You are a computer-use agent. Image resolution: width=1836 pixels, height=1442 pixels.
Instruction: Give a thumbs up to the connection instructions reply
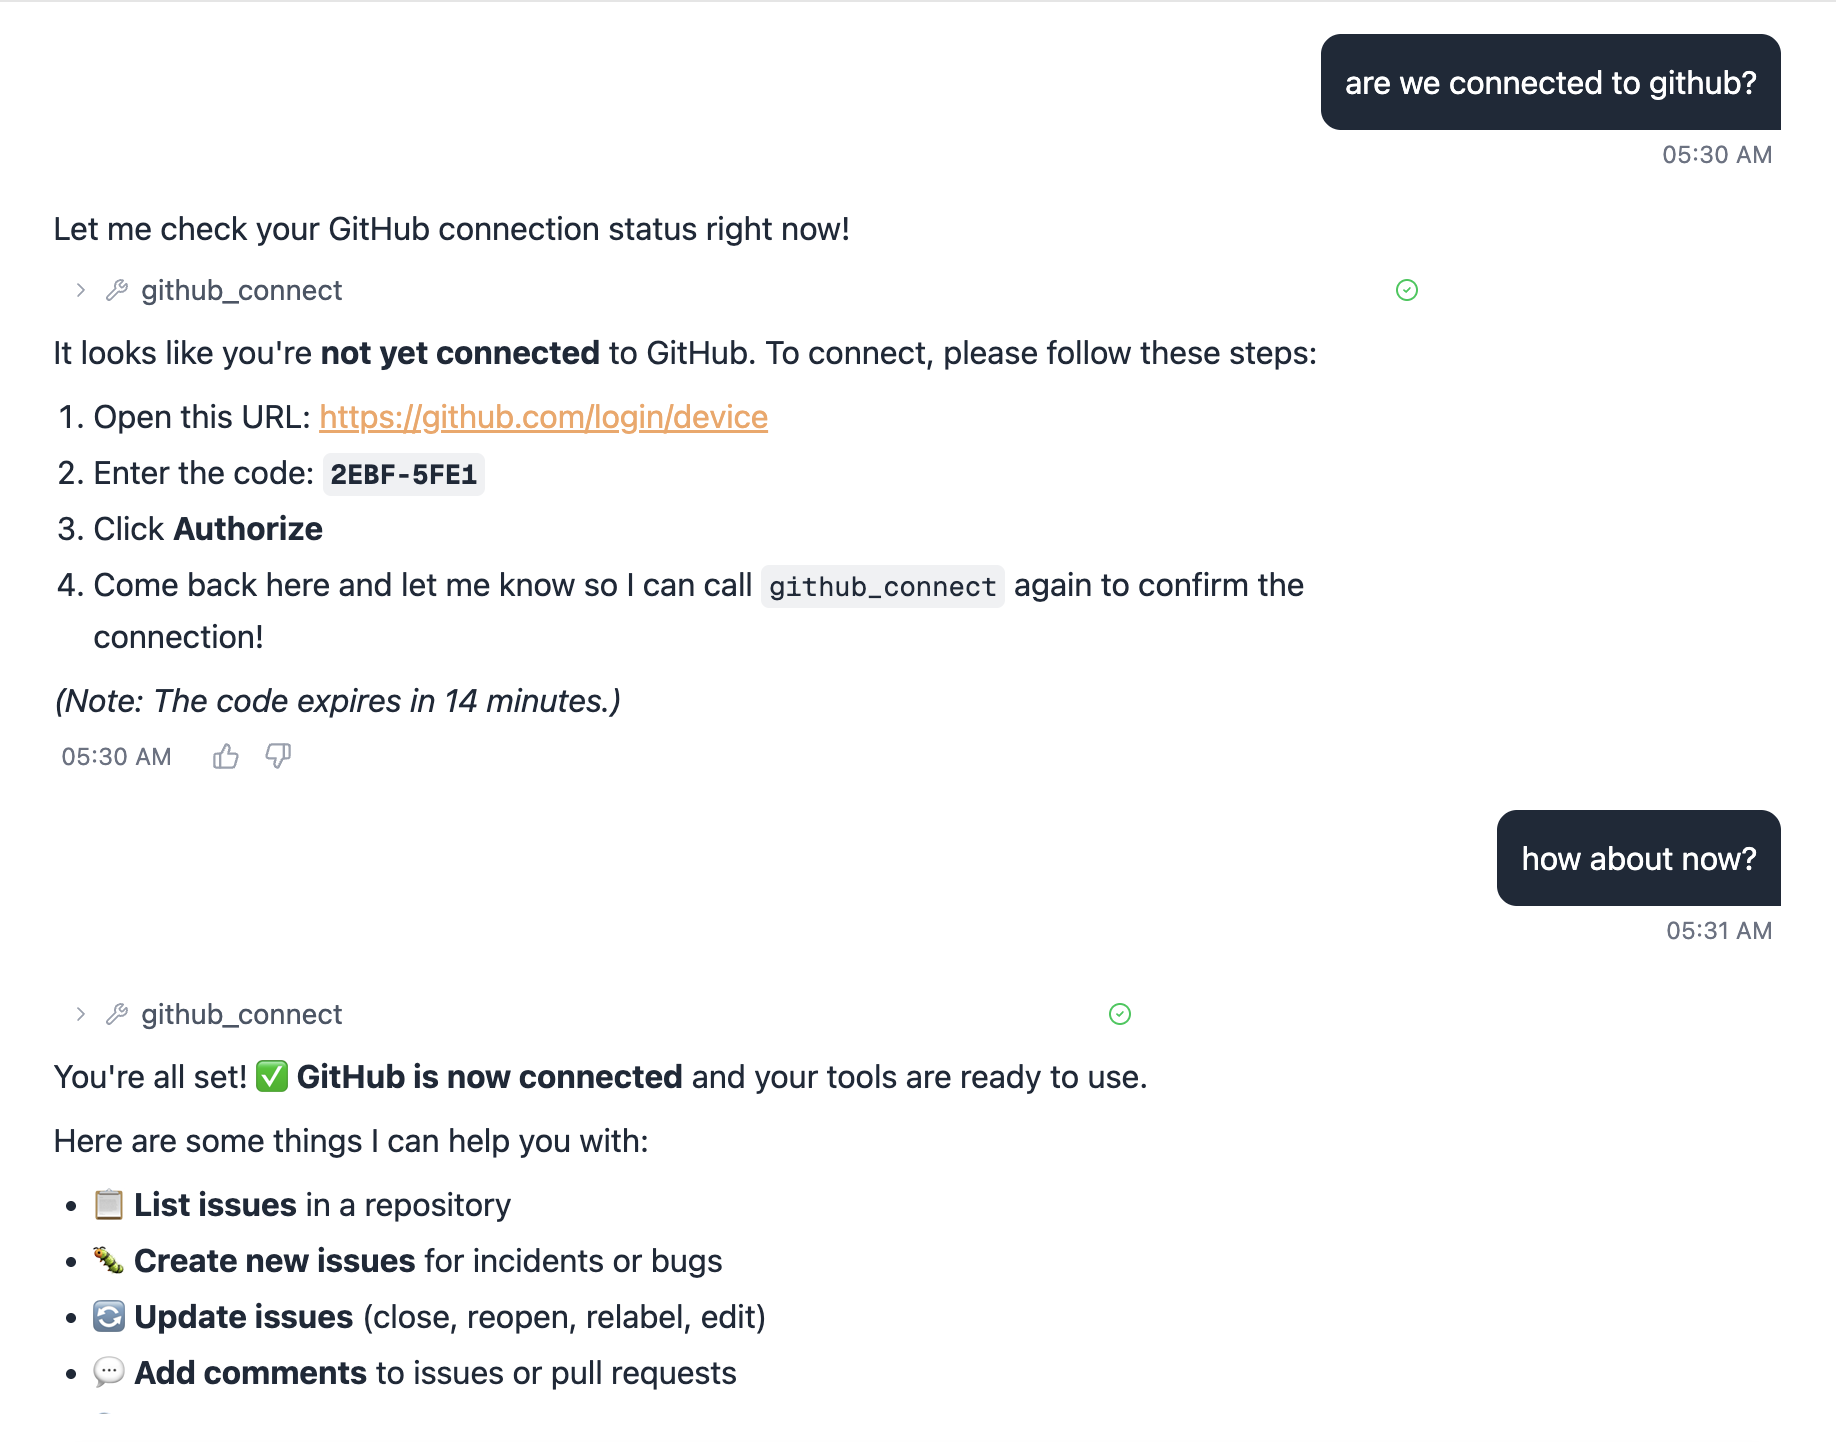225,757
